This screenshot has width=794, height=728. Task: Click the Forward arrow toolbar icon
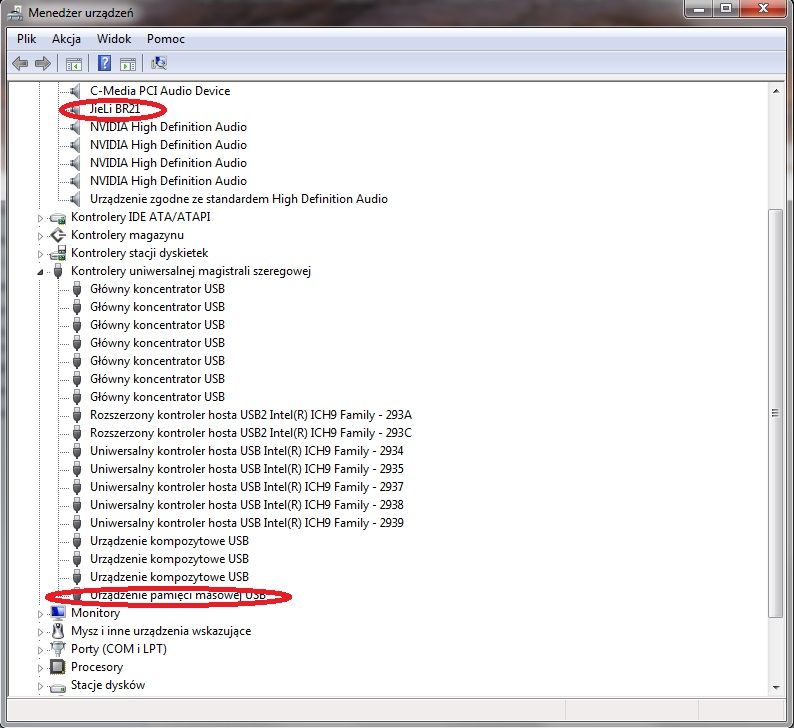(x=43, y=63)
